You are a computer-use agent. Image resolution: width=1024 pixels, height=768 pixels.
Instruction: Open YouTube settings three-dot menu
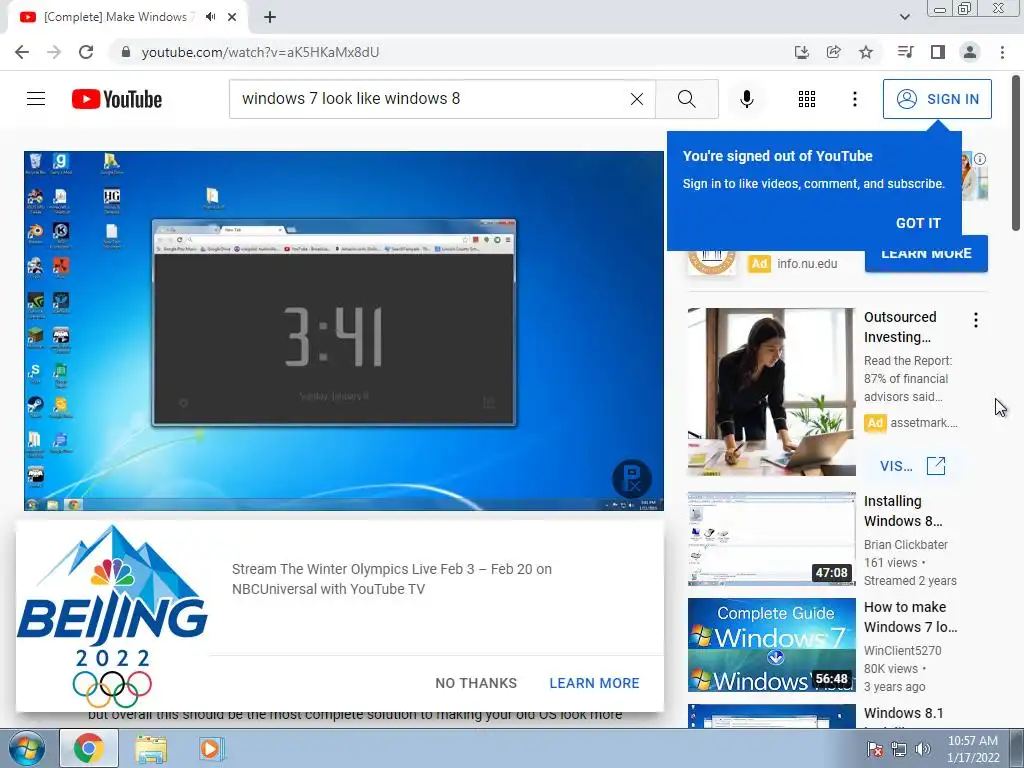(855, 99)
